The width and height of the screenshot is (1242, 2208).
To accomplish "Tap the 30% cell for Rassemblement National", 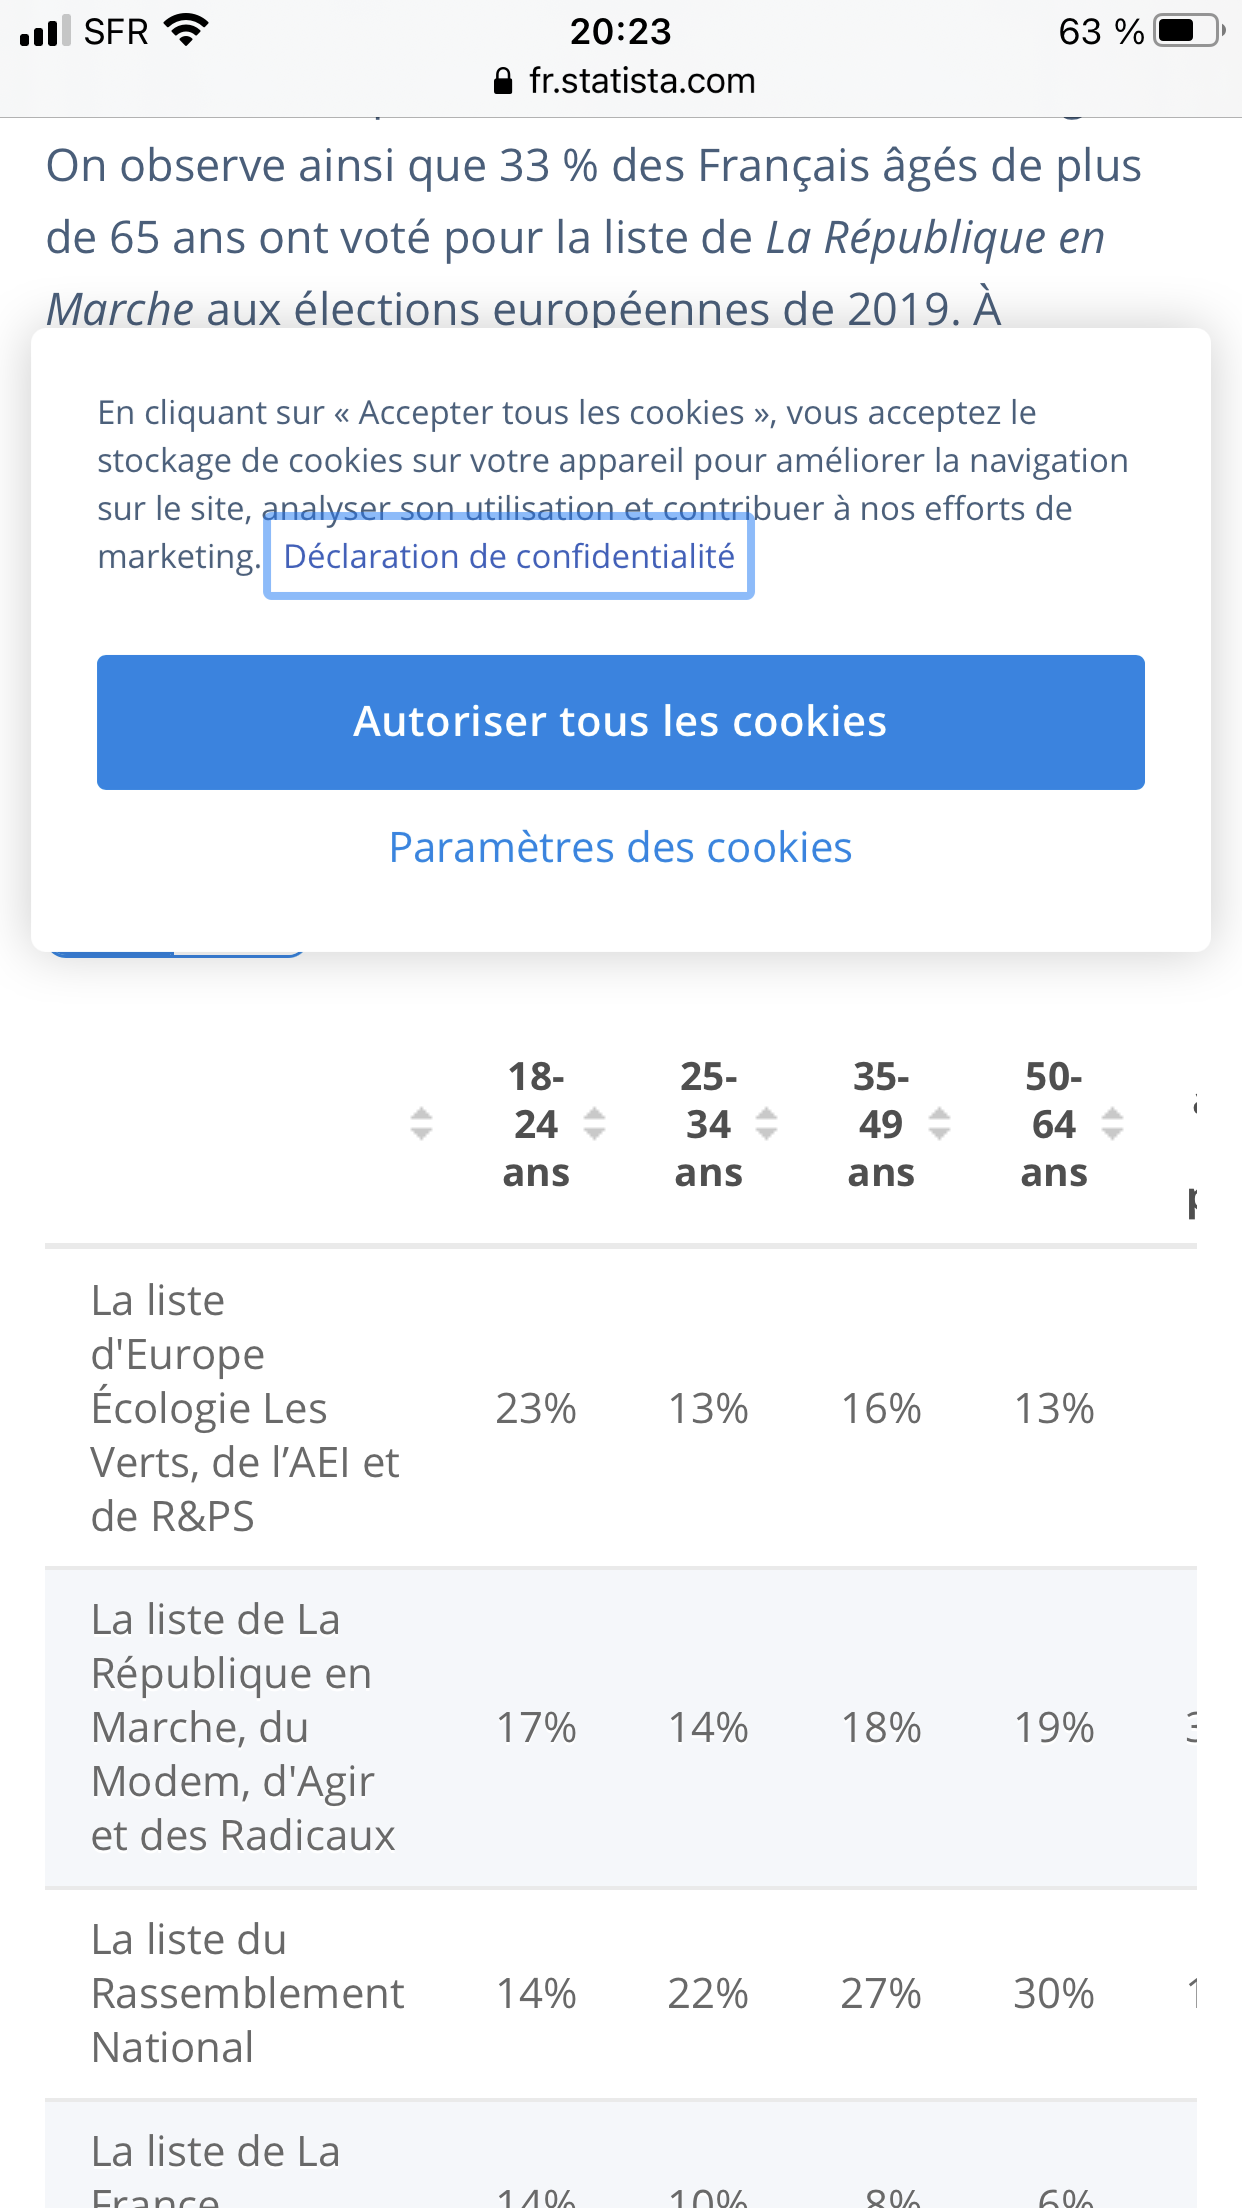I will (x=1054, y=1994).
